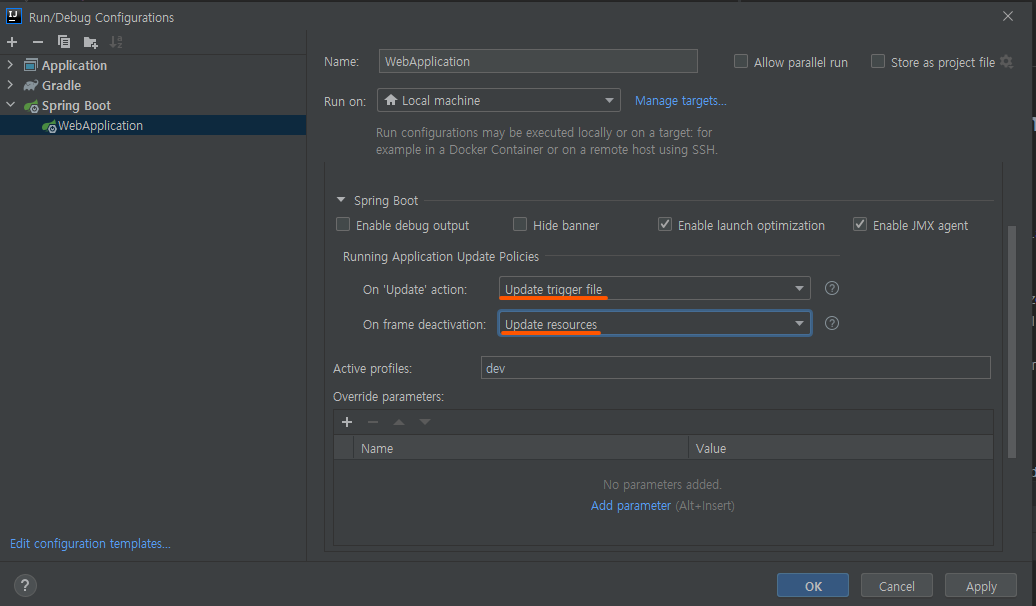
Task: Focus the Active profiles field
Action: pos(735,368)
